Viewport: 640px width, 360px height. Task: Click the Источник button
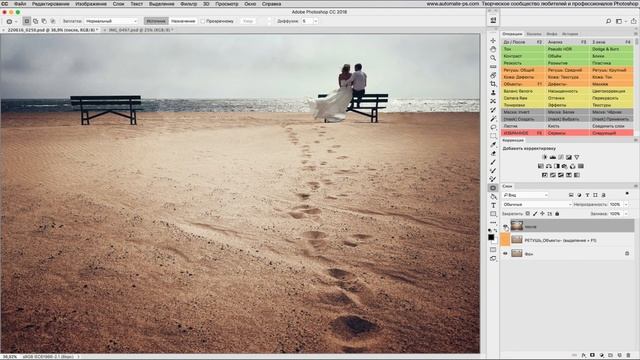[156, 21]
